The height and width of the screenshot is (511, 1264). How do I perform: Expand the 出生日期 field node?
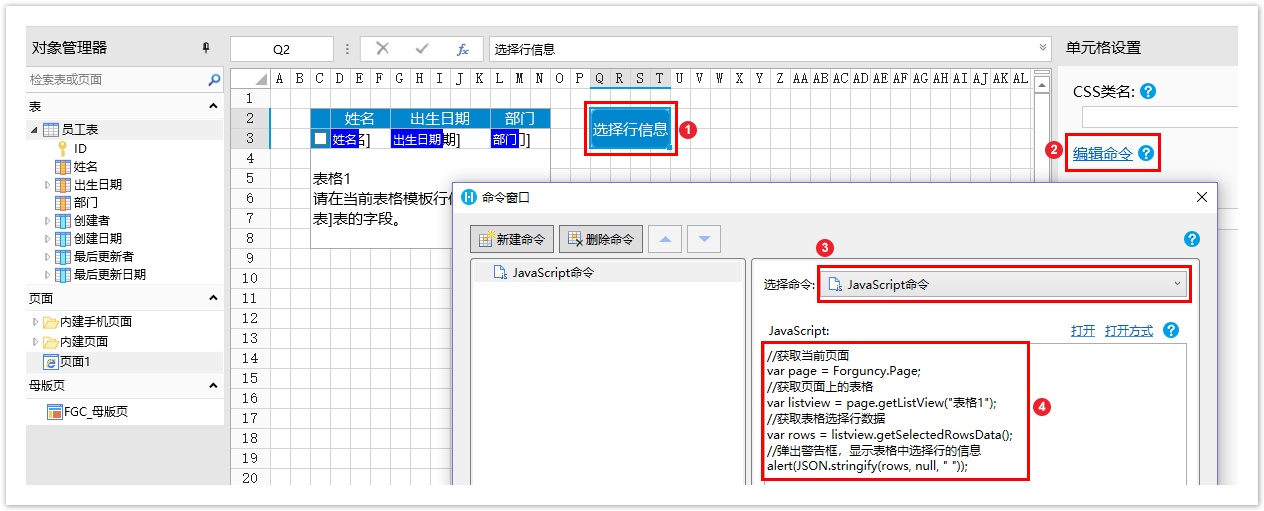pos(47,185)
